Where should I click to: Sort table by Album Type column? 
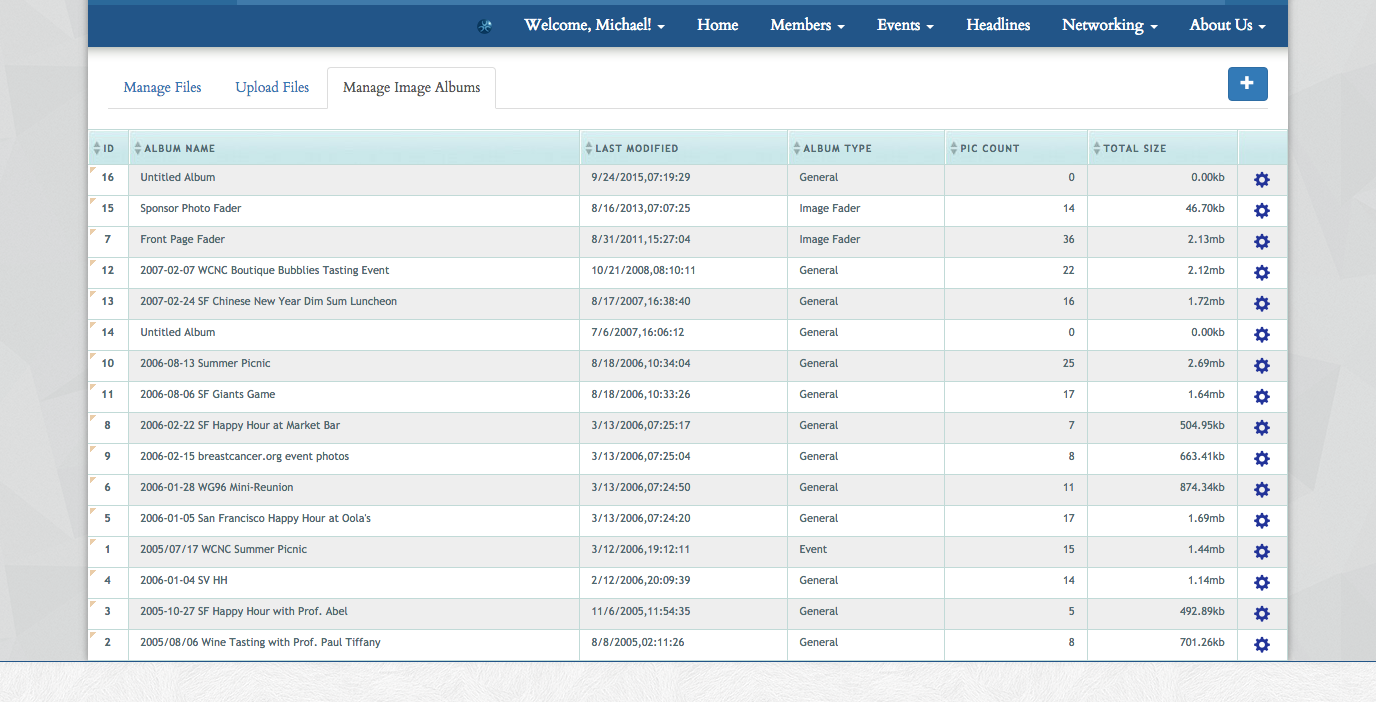866,148
